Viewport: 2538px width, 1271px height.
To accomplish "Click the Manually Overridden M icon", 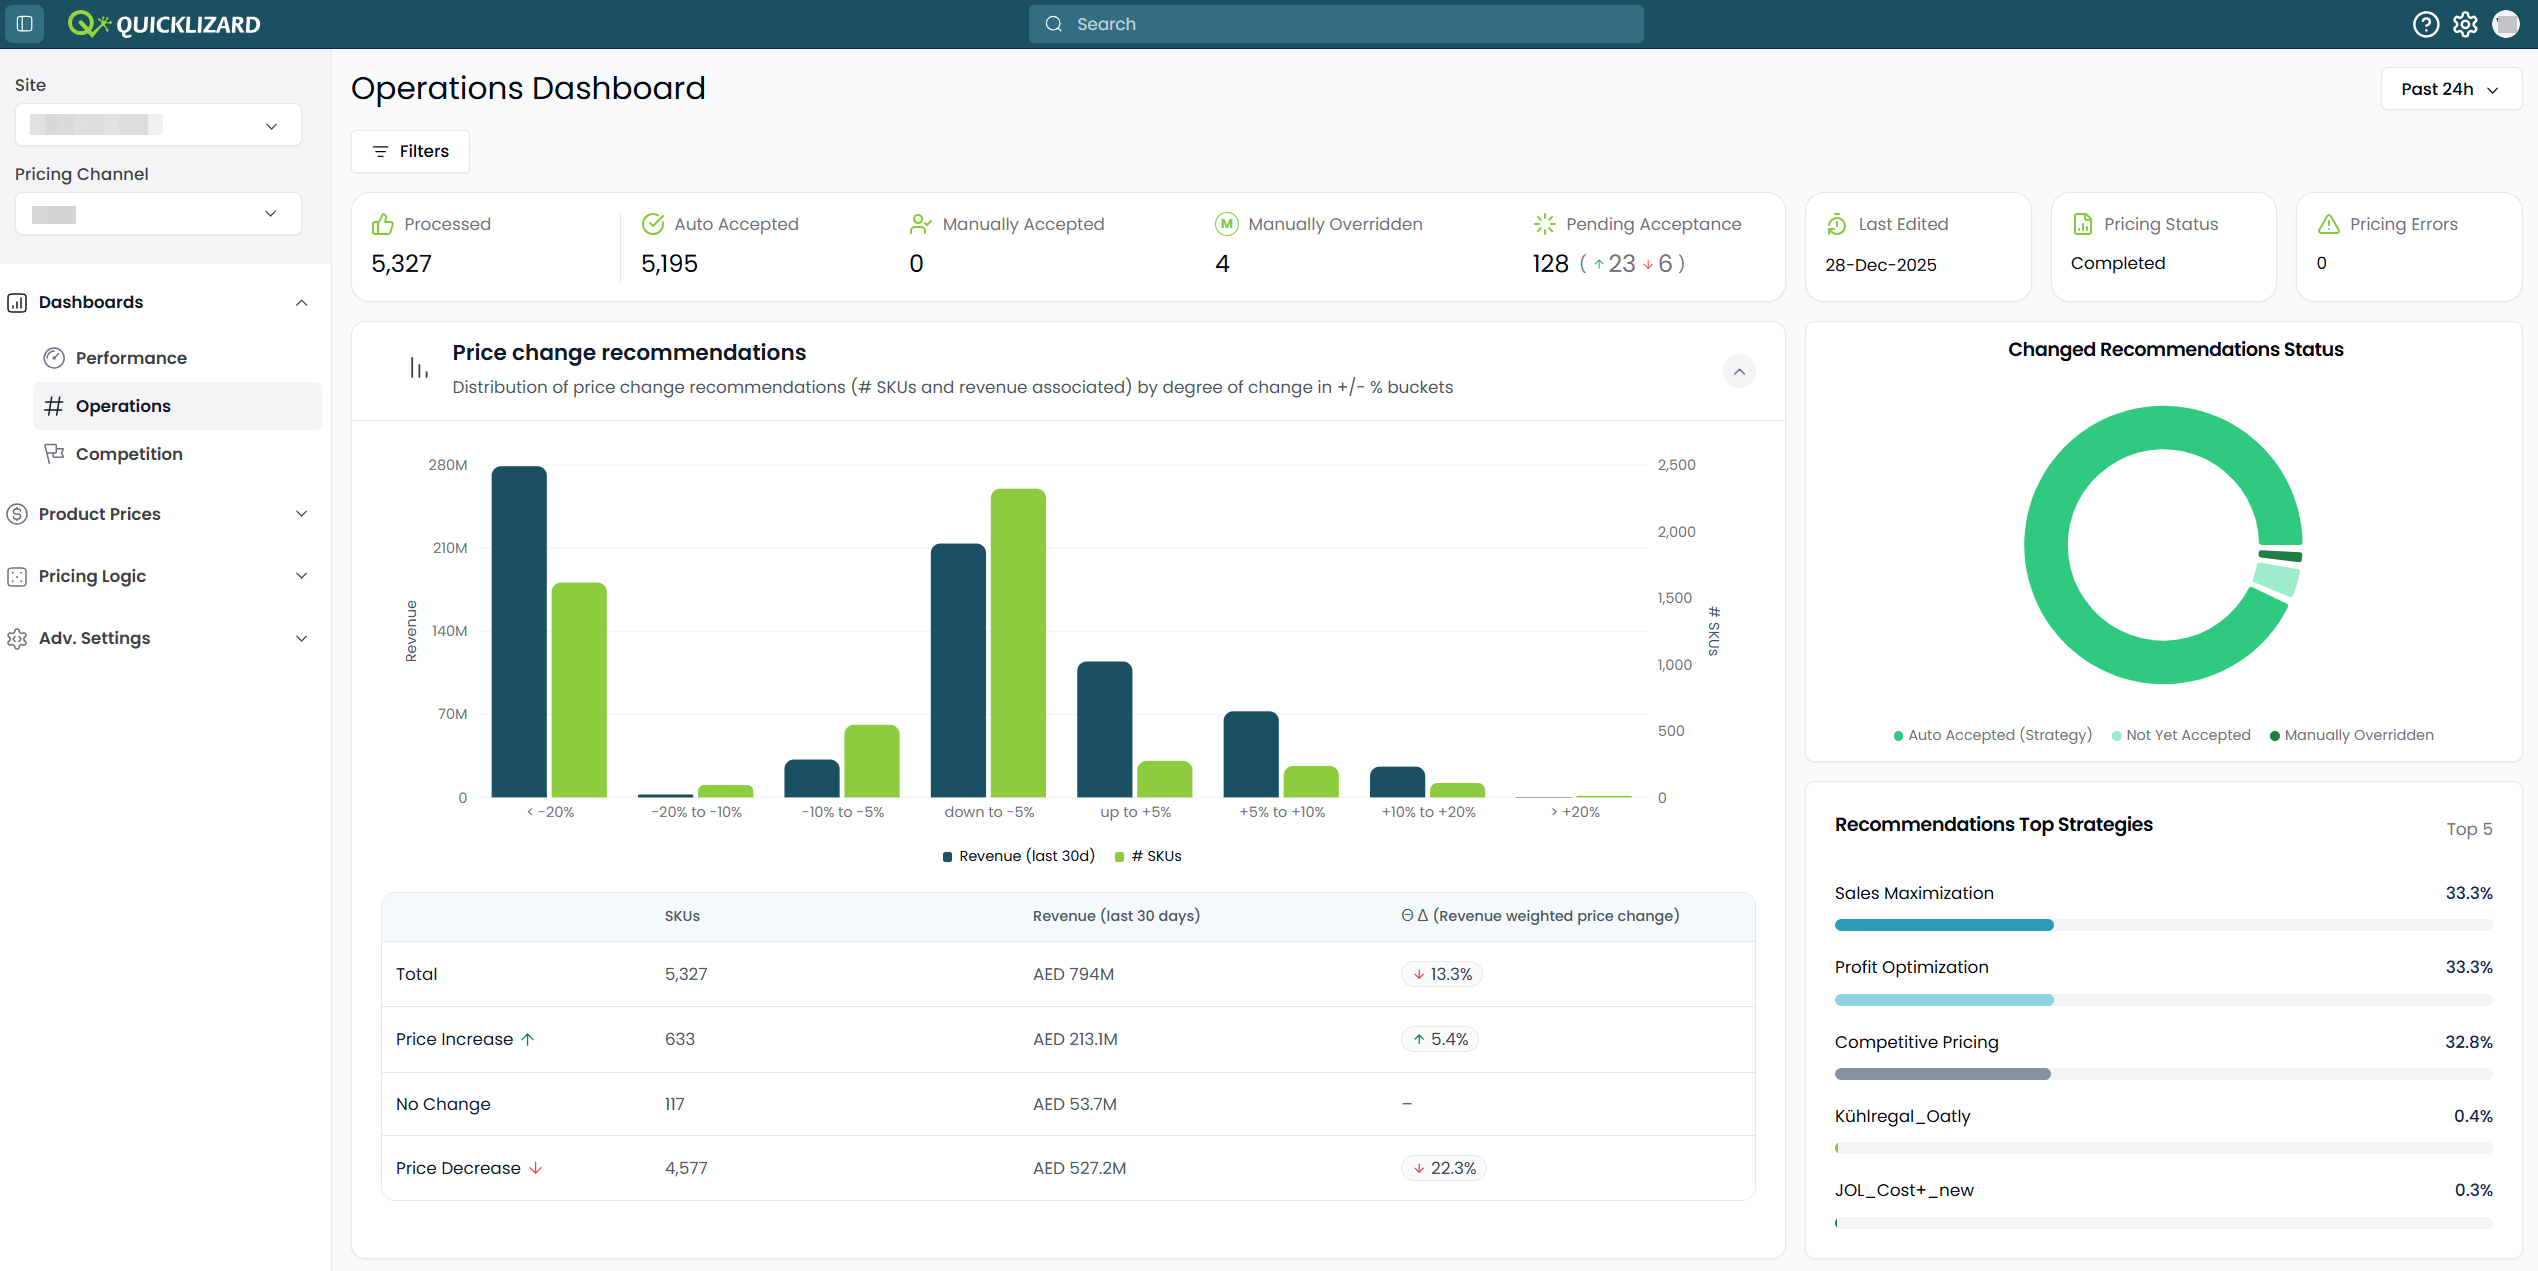I will coord(1226,224).
